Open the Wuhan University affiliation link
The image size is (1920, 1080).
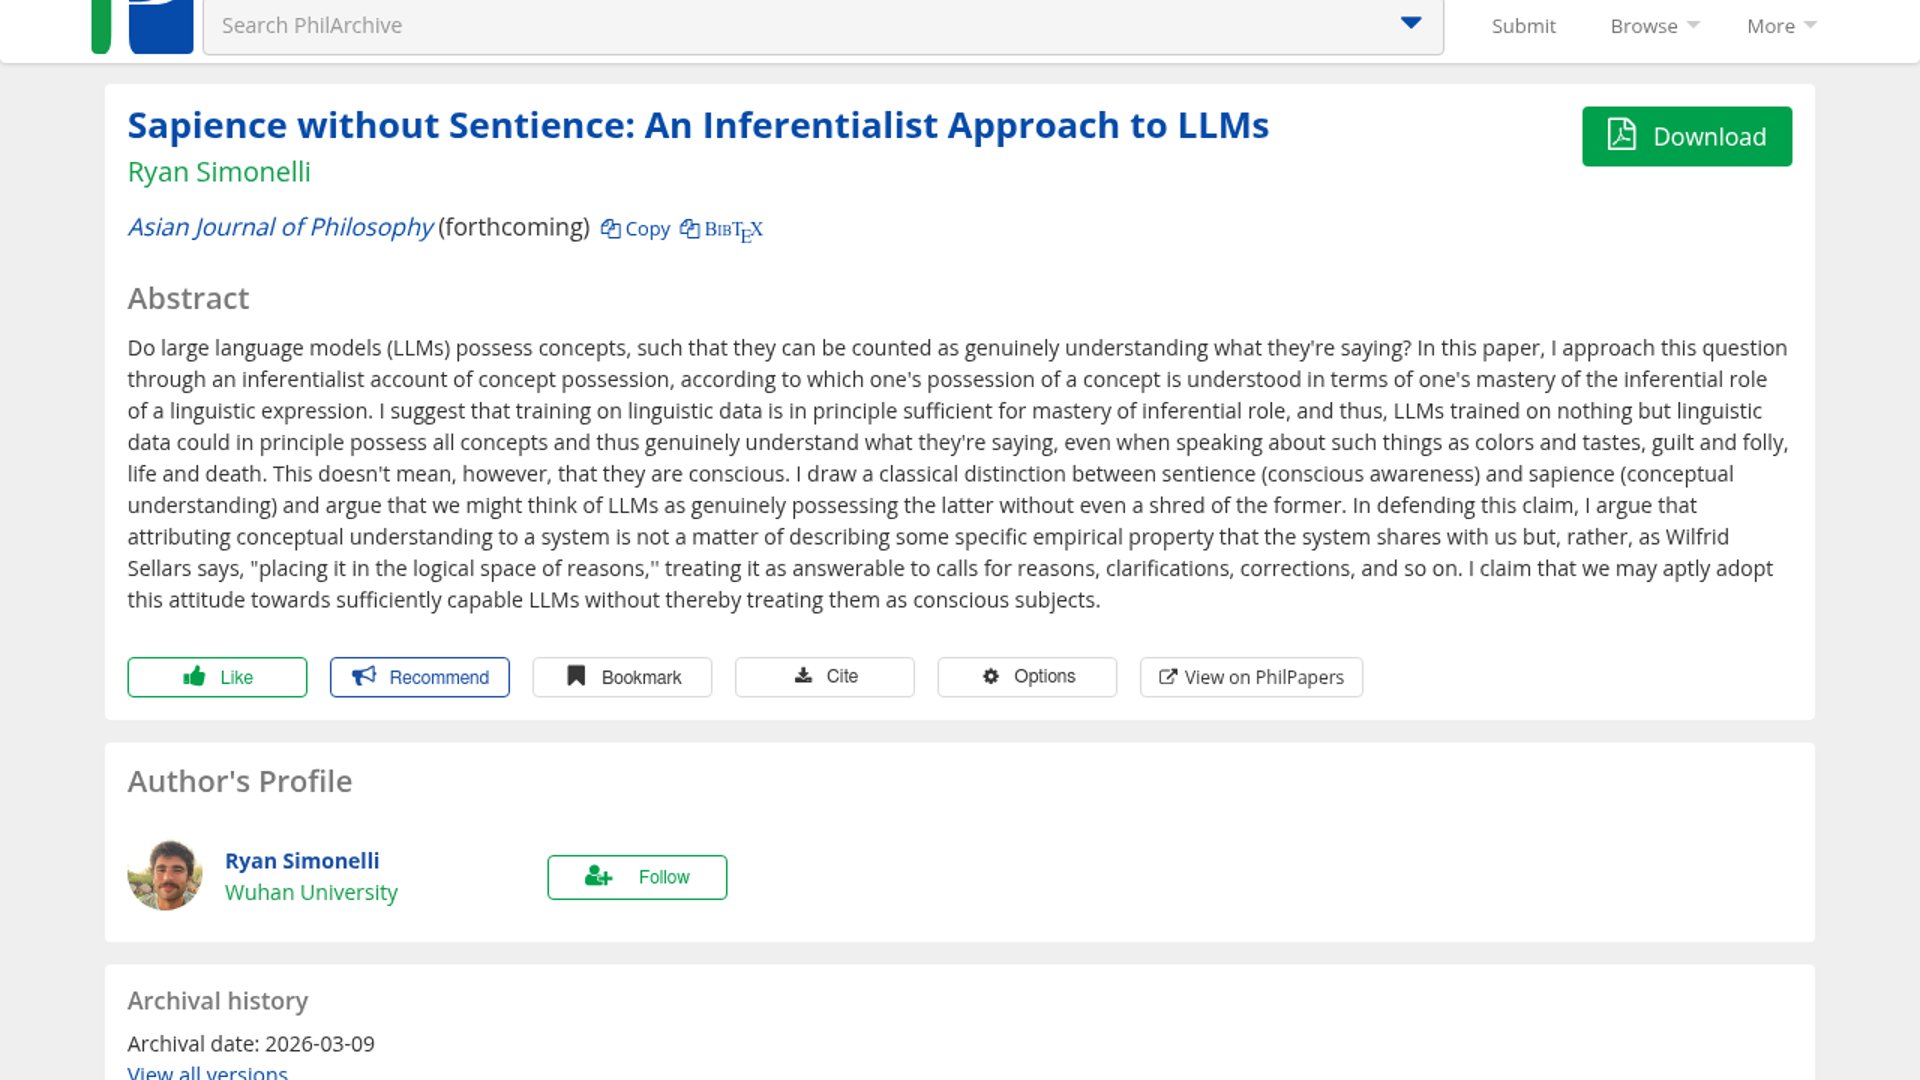click(x=311, y=892)
